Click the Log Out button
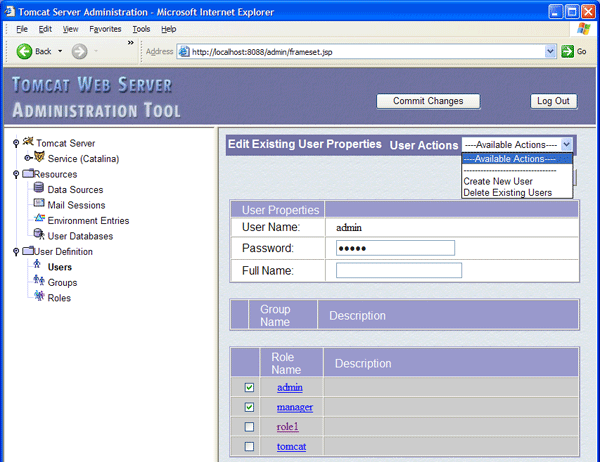The height and width of the screenshot is (462, 600). tap(553, 101)
